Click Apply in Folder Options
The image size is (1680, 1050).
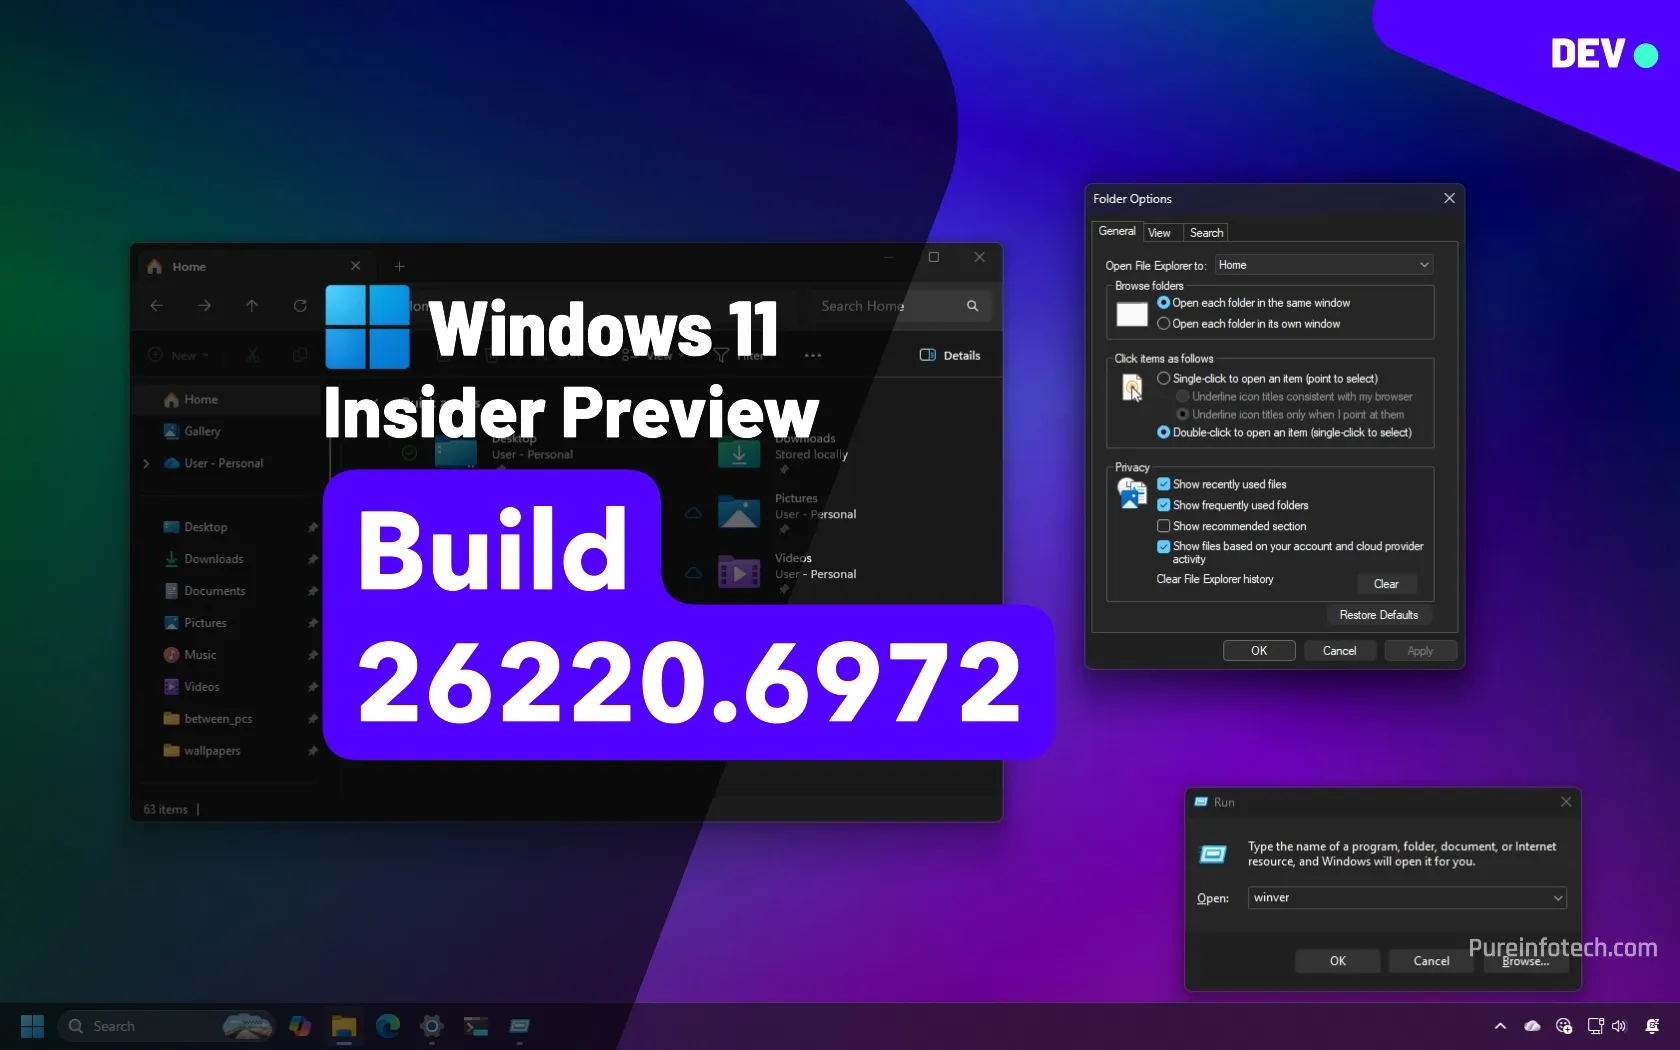coord(1420,651)
